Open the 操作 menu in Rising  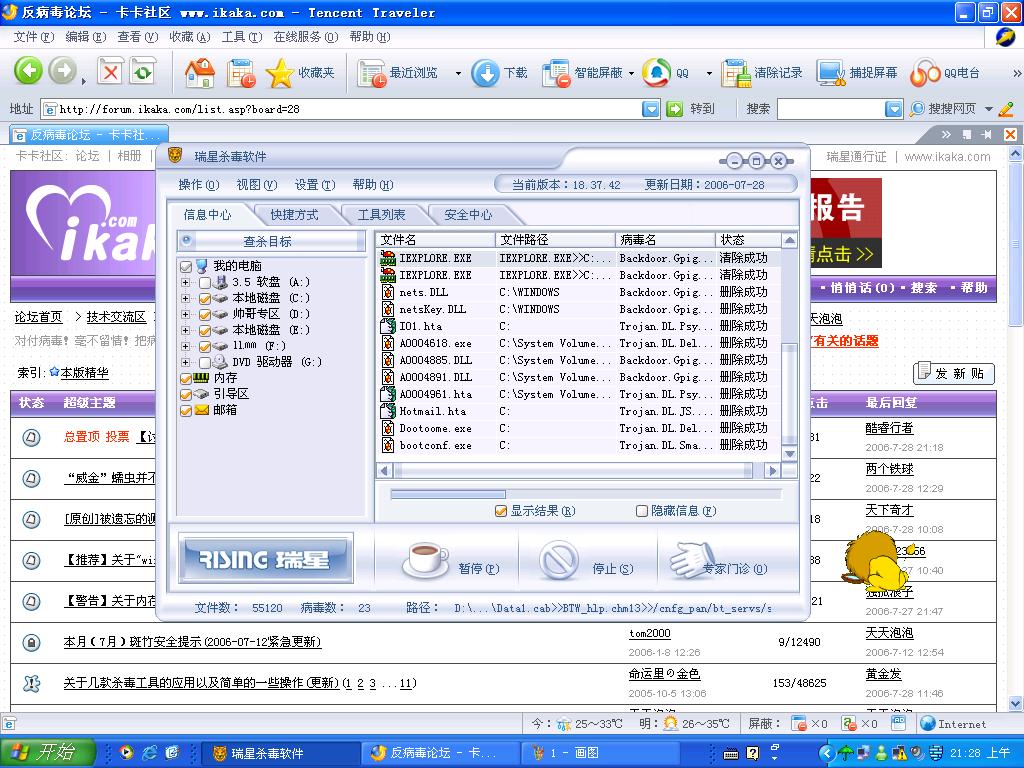(x=199, y=185)
